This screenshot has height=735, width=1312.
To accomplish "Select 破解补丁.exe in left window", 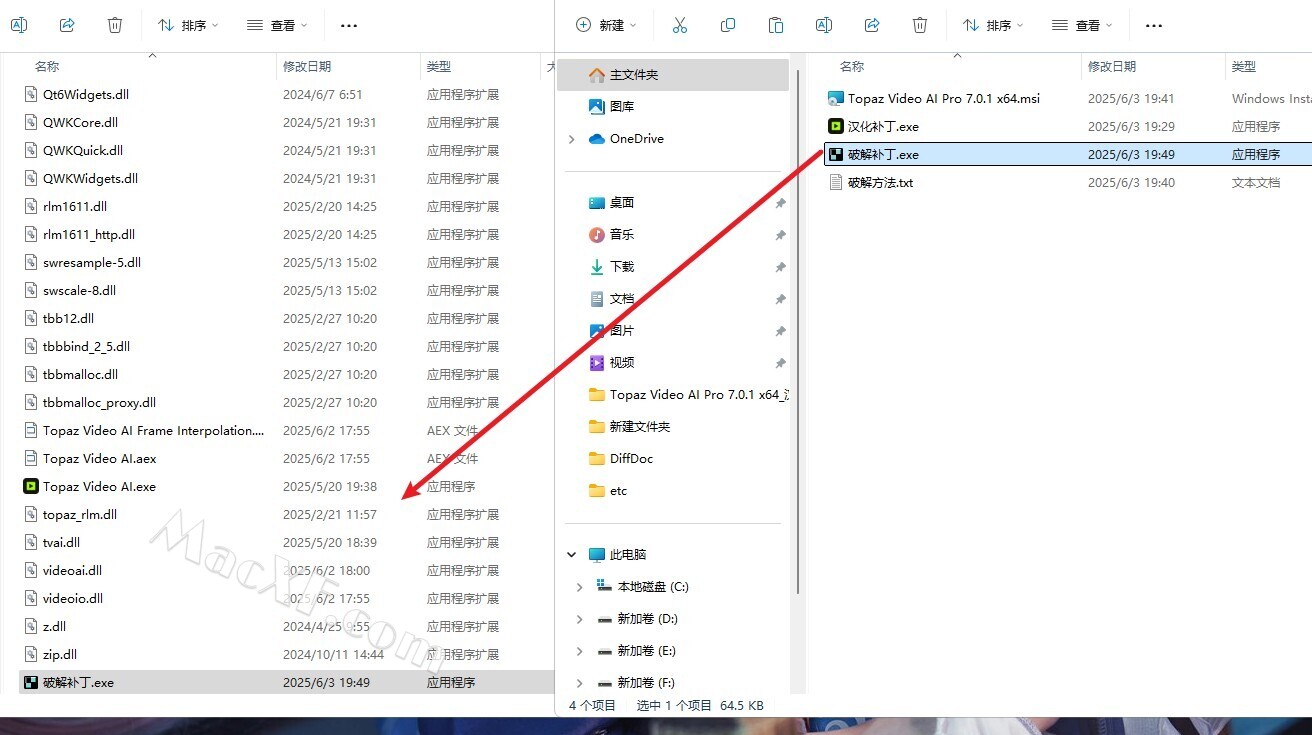I will pos(286,682).
